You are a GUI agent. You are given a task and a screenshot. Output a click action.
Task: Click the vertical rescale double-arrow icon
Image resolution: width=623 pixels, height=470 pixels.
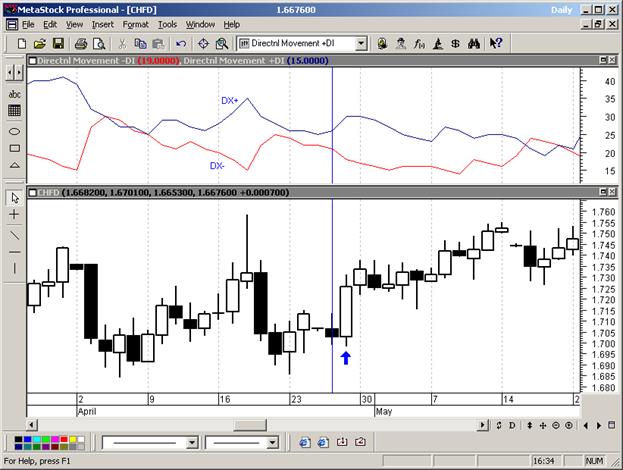[x=530, y=426]
